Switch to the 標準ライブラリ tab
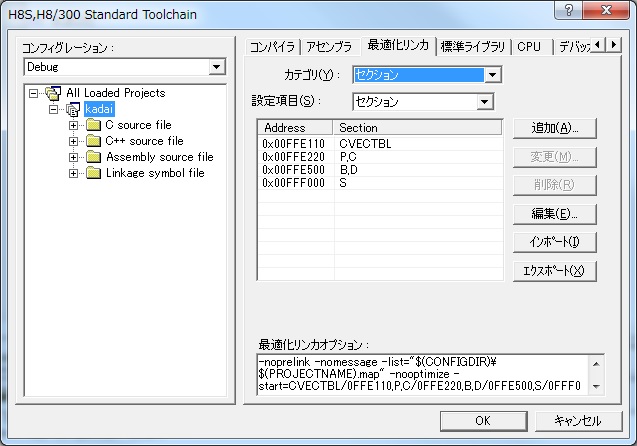Screen dimensions: 637x446 (x=474, y=47)
